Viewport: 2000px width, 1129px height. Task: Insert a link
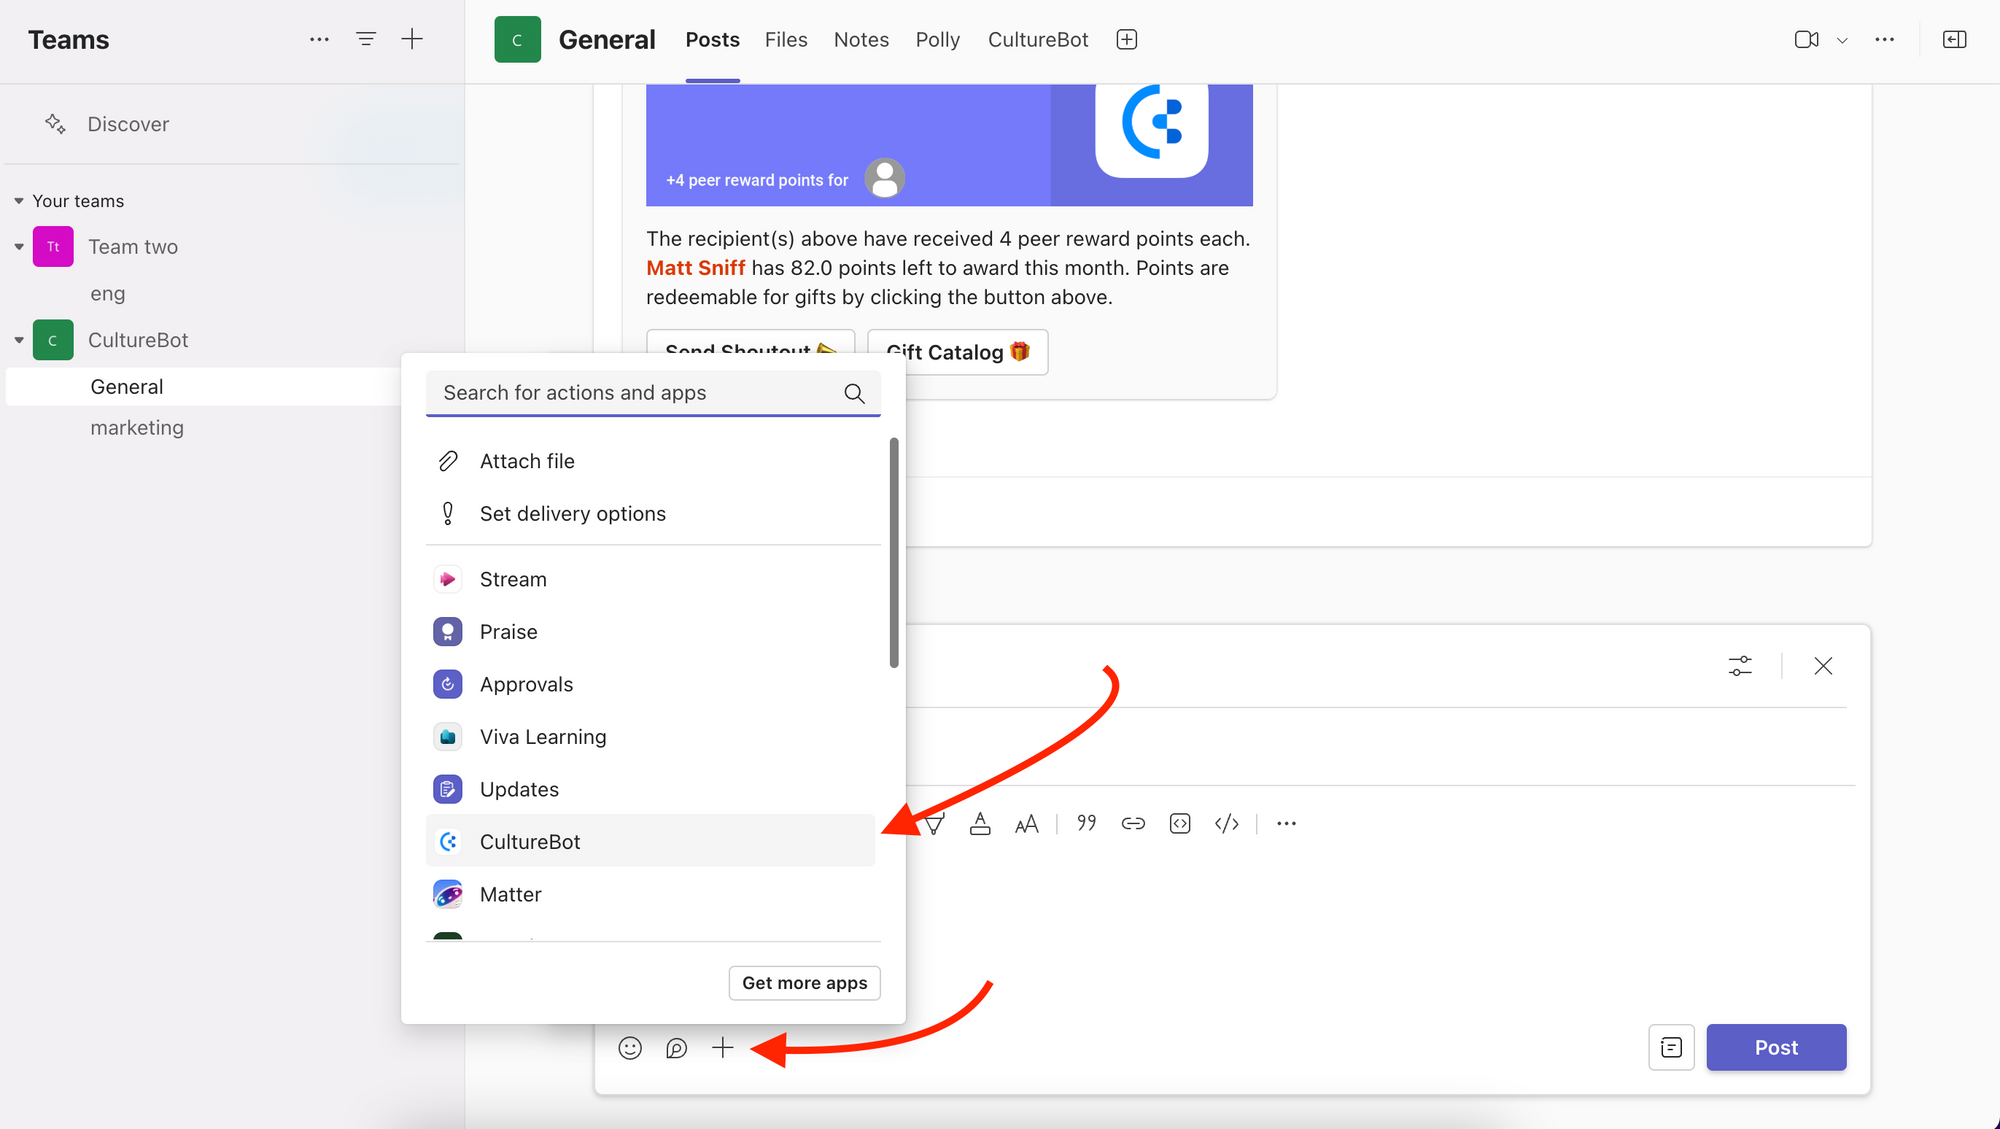(x=1133, y=823)
